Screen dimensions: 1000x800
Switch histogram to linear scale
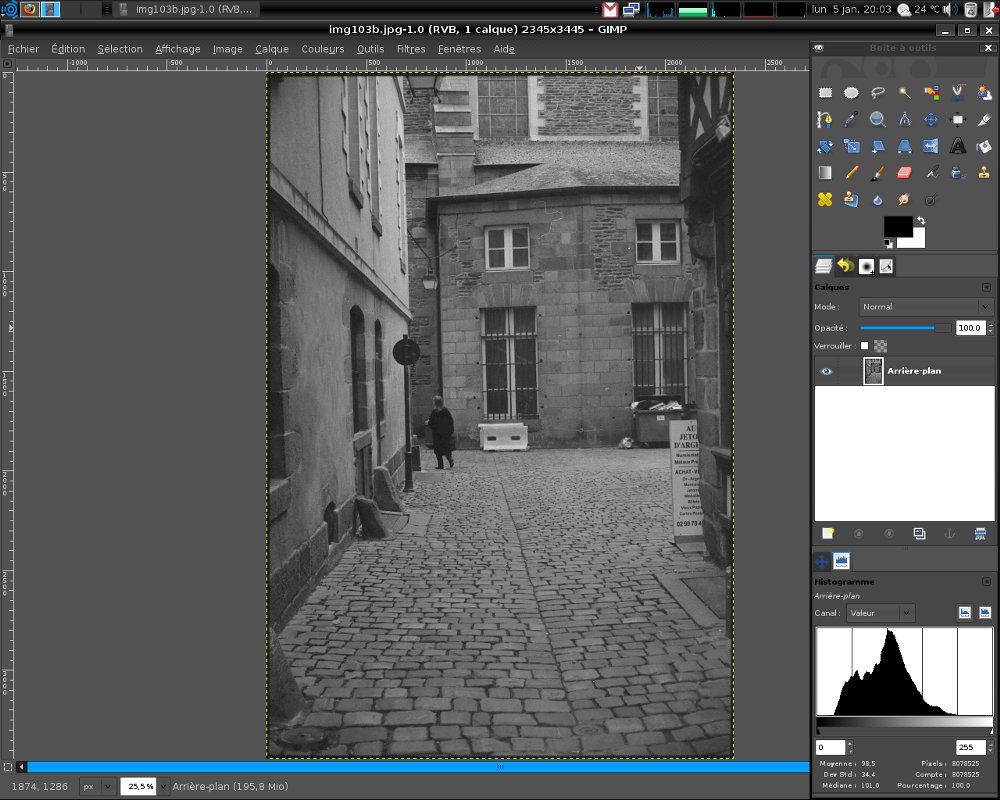click(965, 612)
